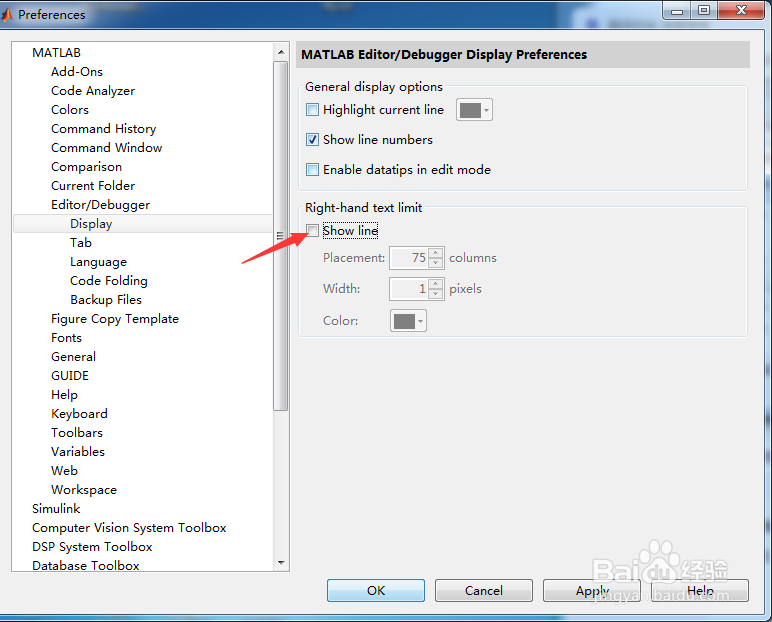Close the Preferences window
Screen dimensions: 772x622
coord(741,10)
